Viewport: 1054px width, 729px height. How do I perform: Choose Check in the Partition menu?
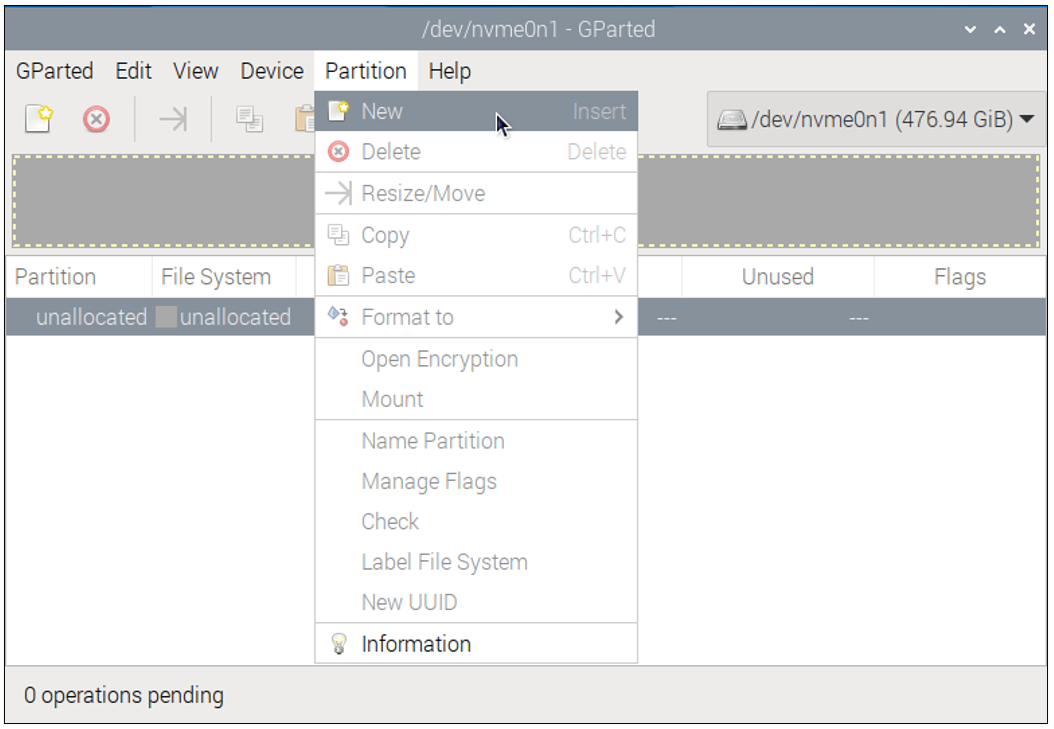pos(476,521)
